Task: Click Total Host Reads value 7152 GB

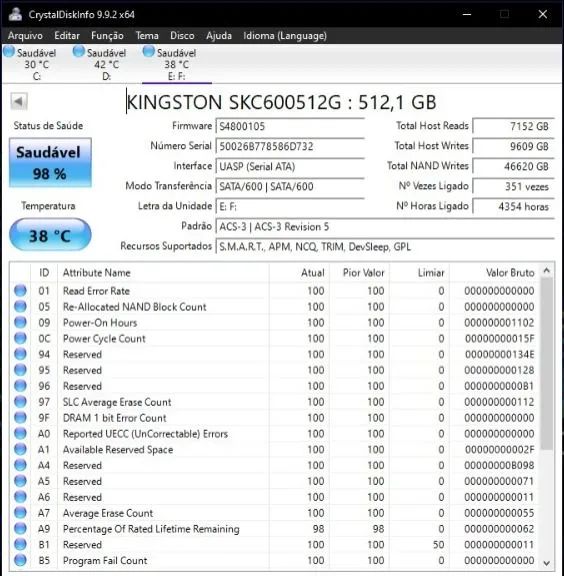Action: point(513,126)
